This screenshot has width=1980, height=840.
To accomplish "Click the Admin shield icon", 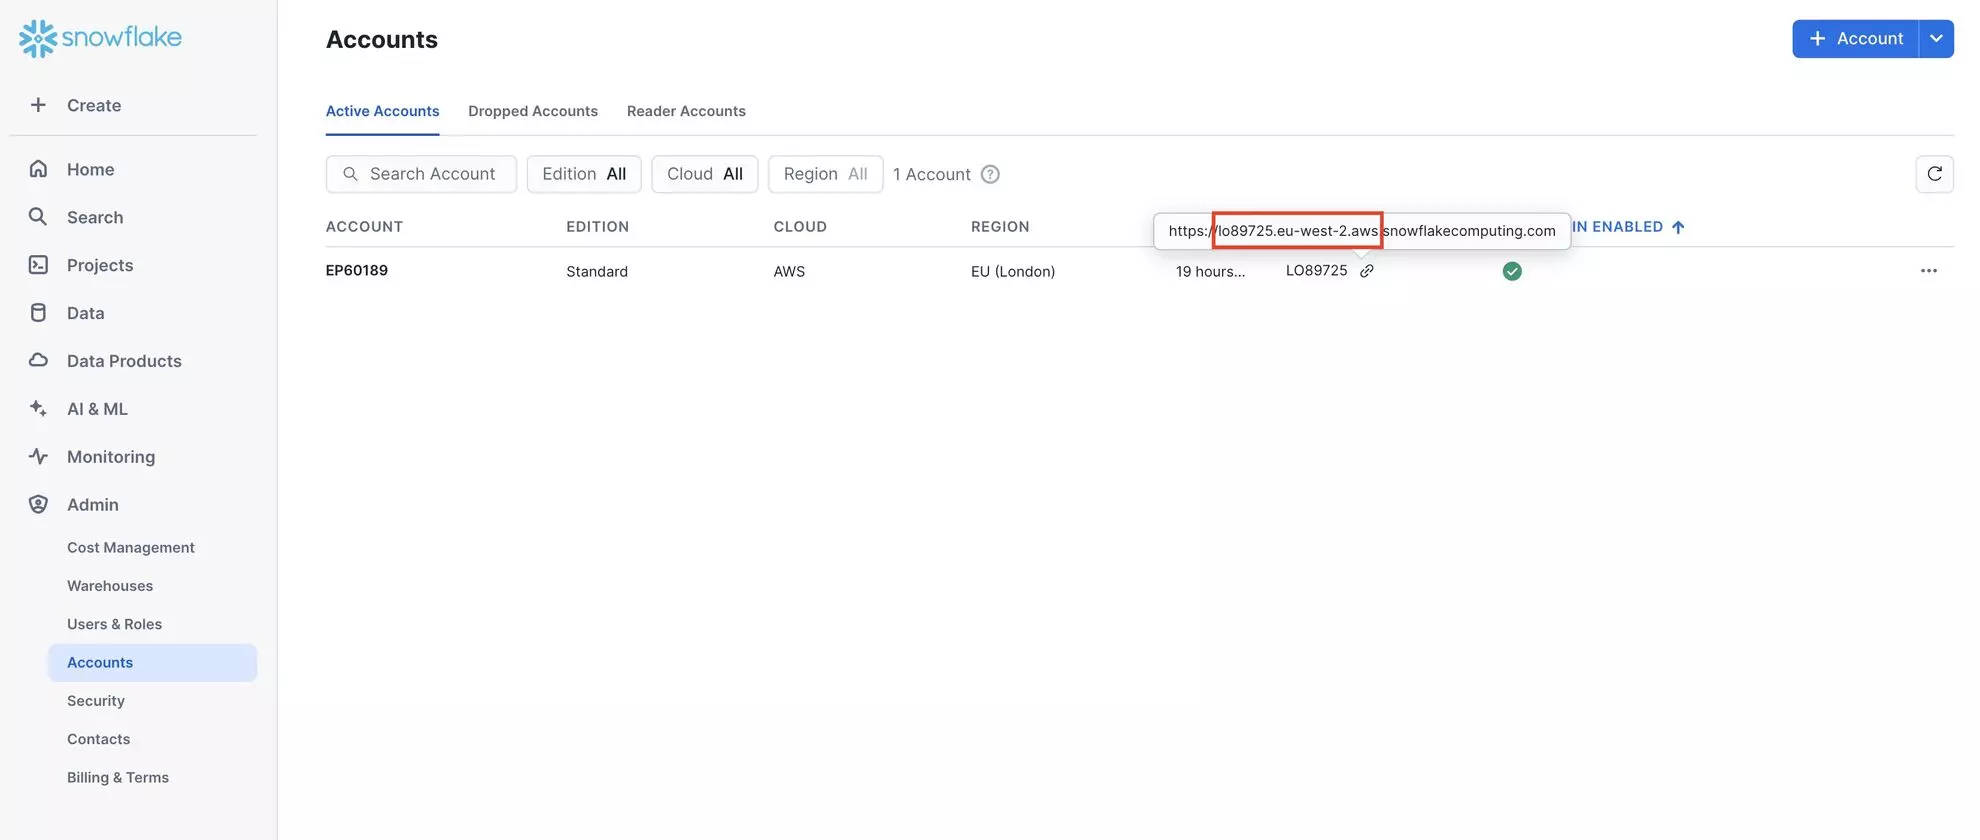I will pos(38,505).
